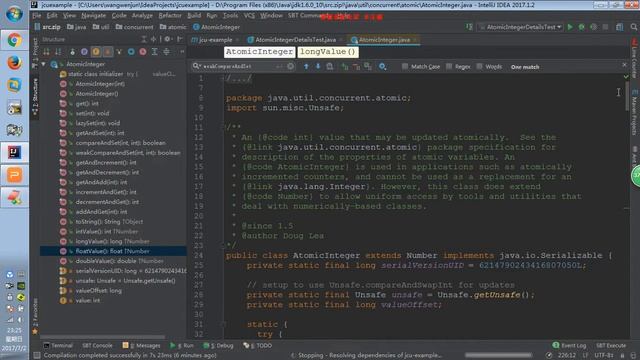640x360 pixels.
Task: Open Firefox from Windows taskbar
Action: tap(14, 63)
